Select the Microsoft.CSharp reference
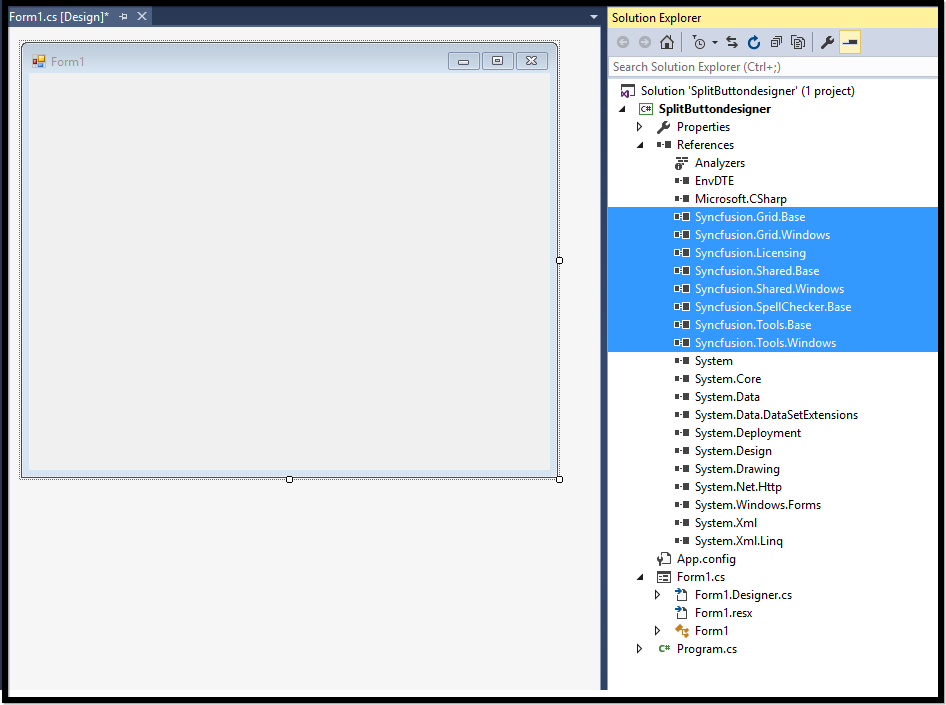 pos(740,199)
